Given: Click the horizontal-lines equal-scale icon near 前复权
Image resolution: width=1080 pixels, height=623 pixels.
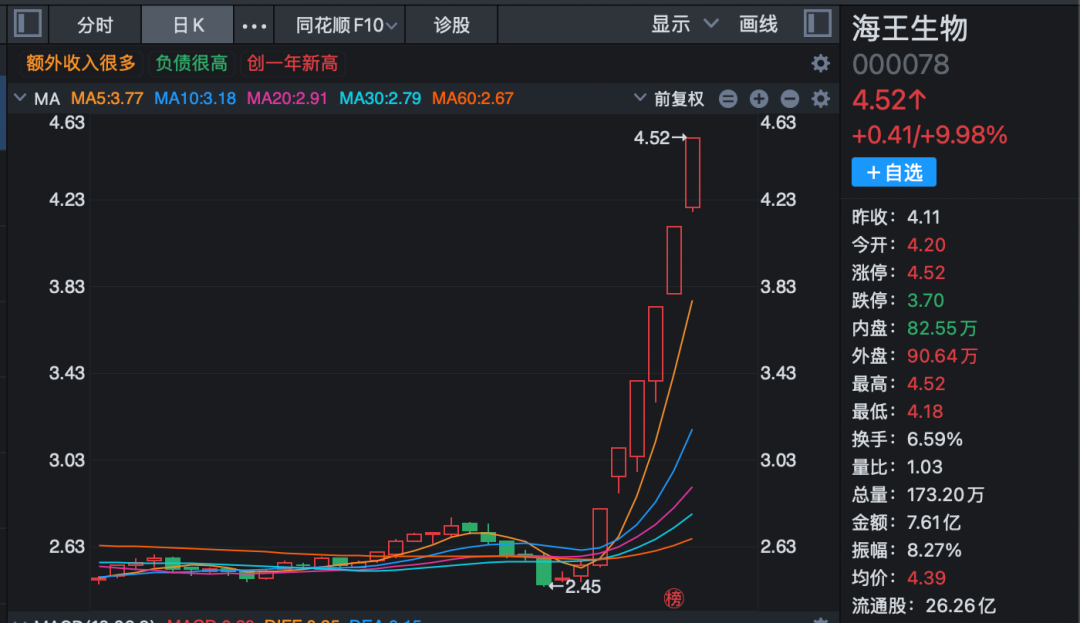Looking at the screenshot, I should click(728, 99).
